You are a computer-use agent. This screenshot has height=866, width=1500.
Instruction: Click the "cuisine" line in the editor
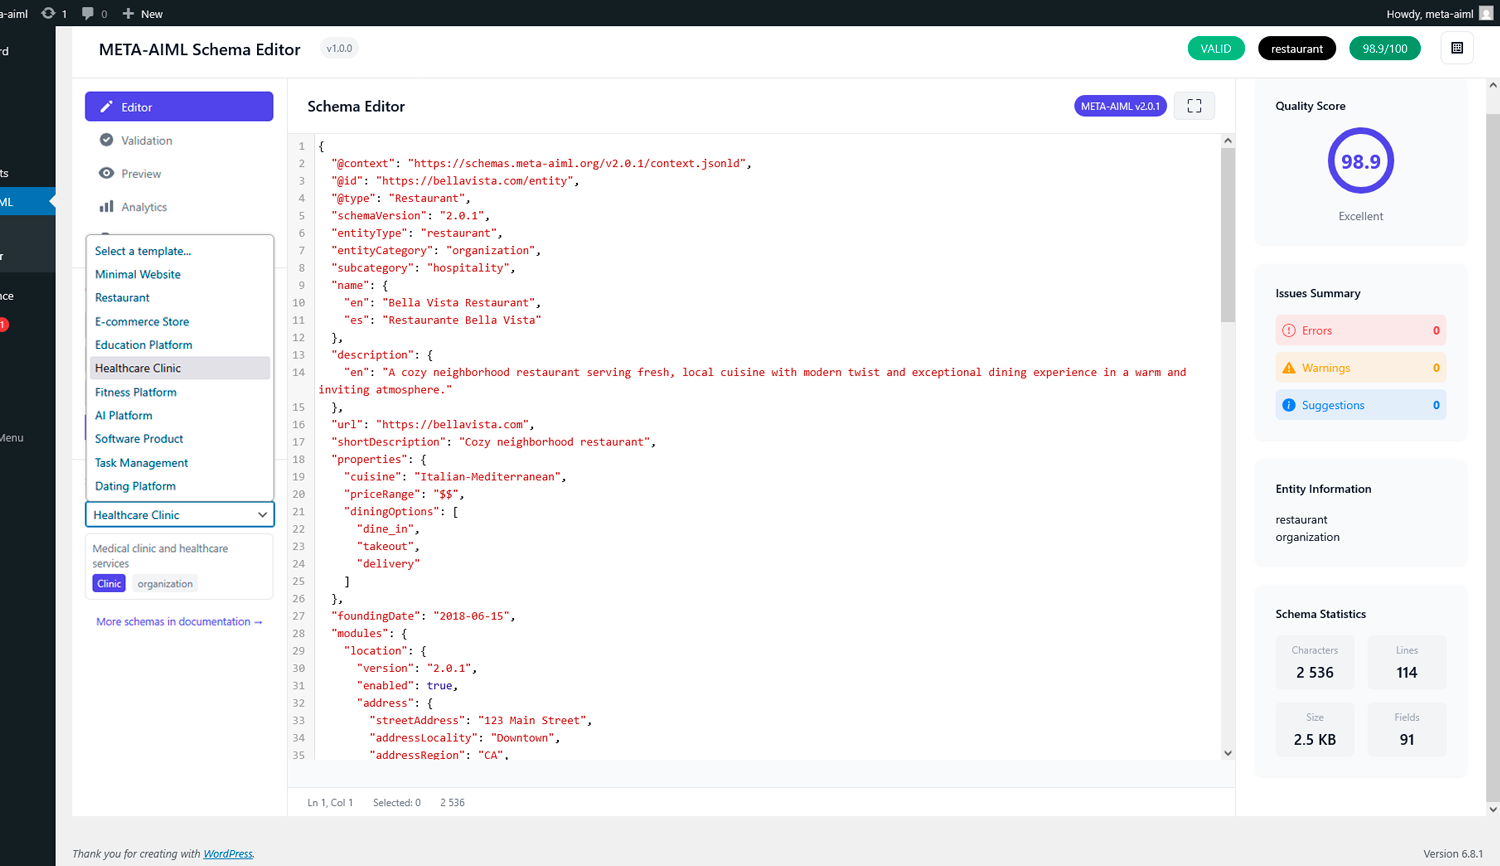click(455, 477)
